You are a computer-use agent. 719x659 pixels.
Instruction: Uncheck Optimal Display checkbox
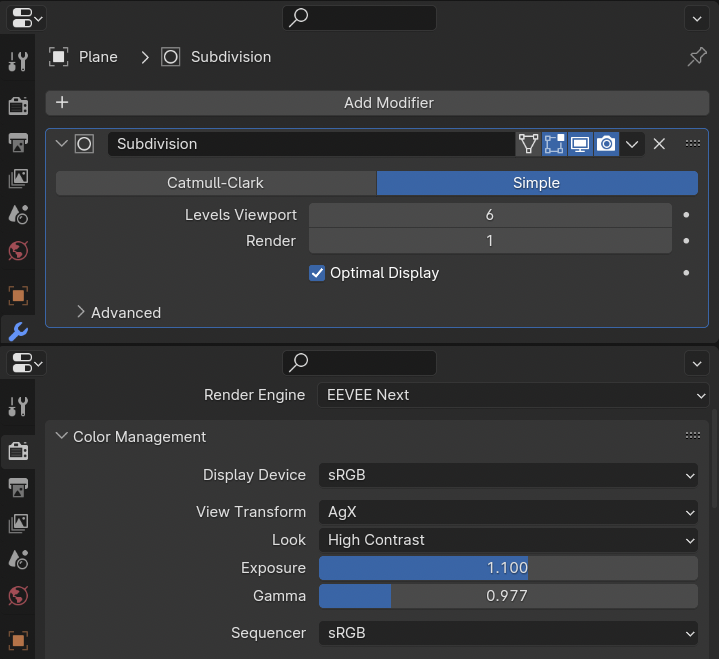click(x=317, y=273)
